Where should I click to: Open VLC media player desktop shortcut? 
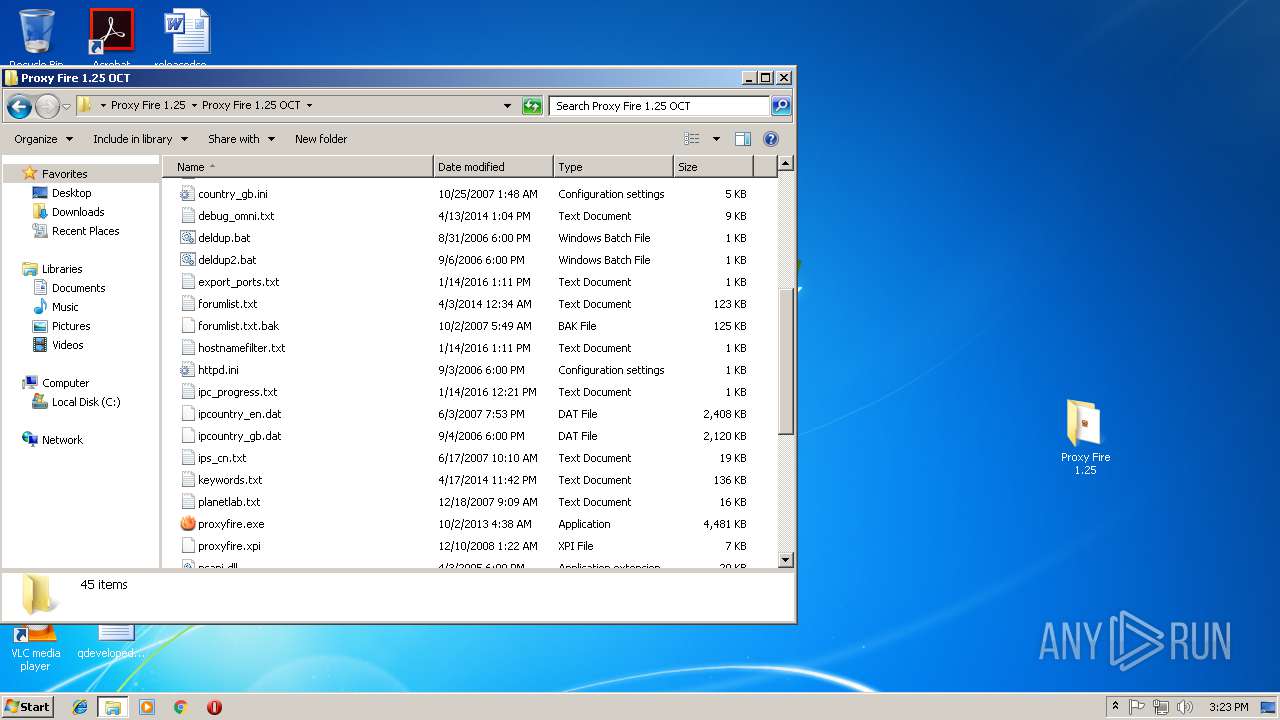click(35, 648)
